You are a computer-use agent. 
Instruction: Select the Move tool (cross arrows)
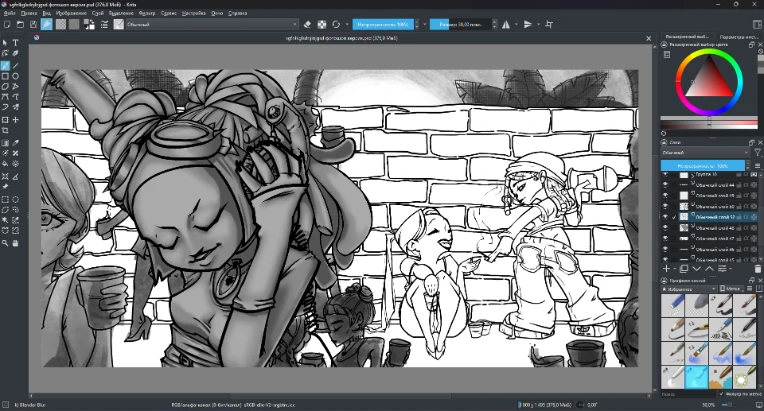click(x=16, y=120)
